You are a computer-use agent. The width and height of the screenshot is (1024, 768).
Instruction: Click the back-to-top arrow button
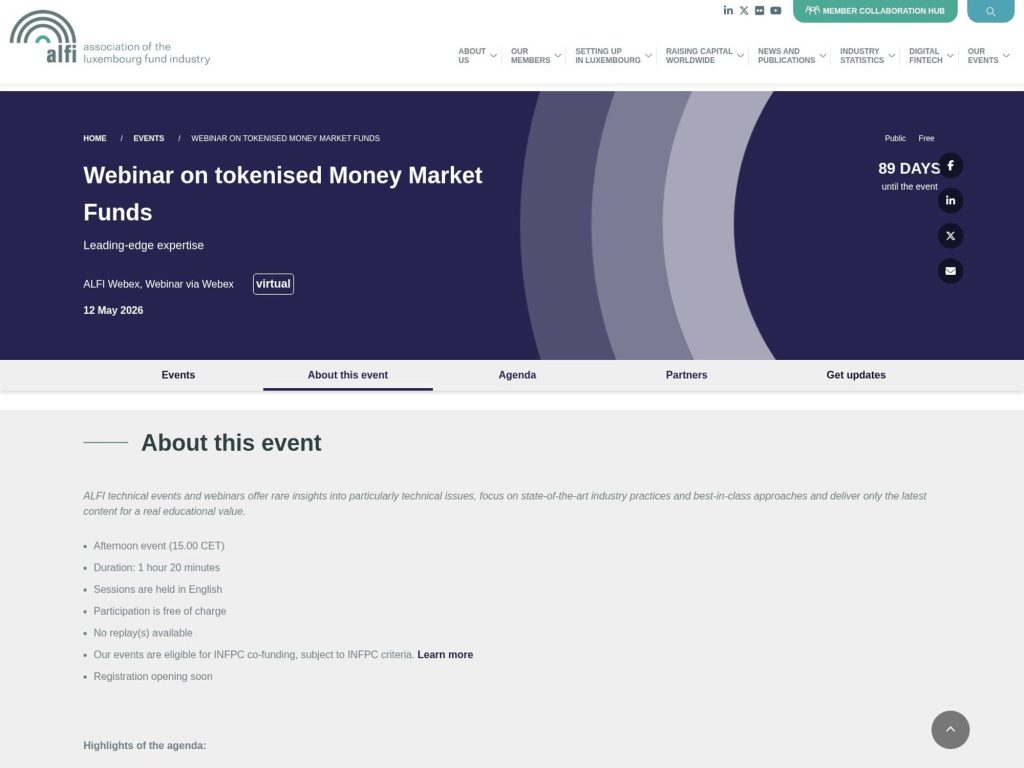pos(950,730)
